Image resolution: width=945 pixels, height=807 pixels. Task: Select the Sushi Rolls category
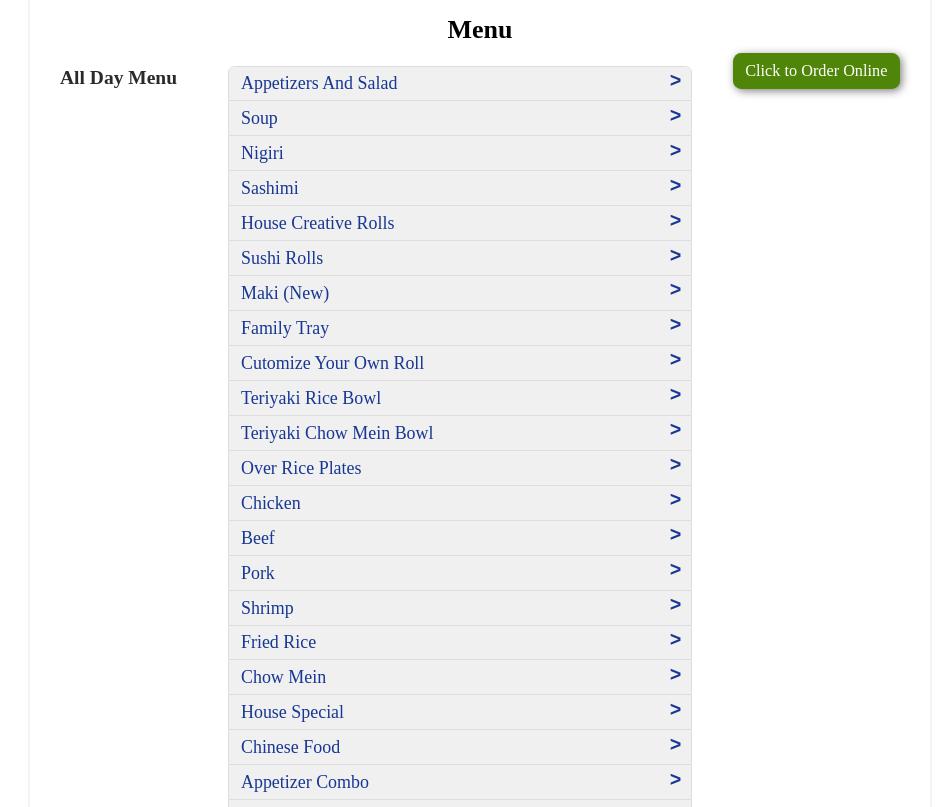coord(282,258)
